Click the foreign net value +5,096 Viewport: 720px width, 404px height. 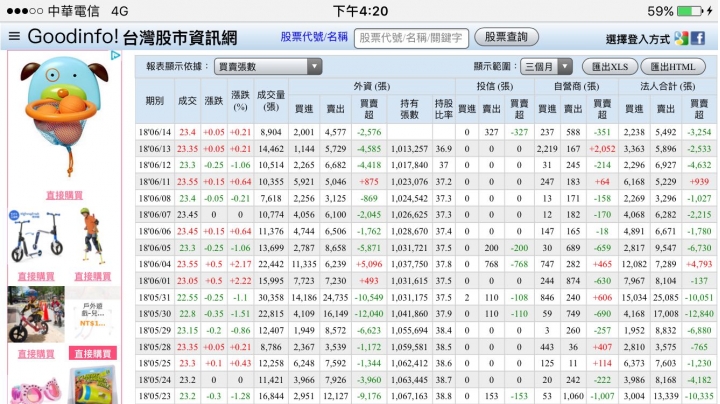coord(369,264)
